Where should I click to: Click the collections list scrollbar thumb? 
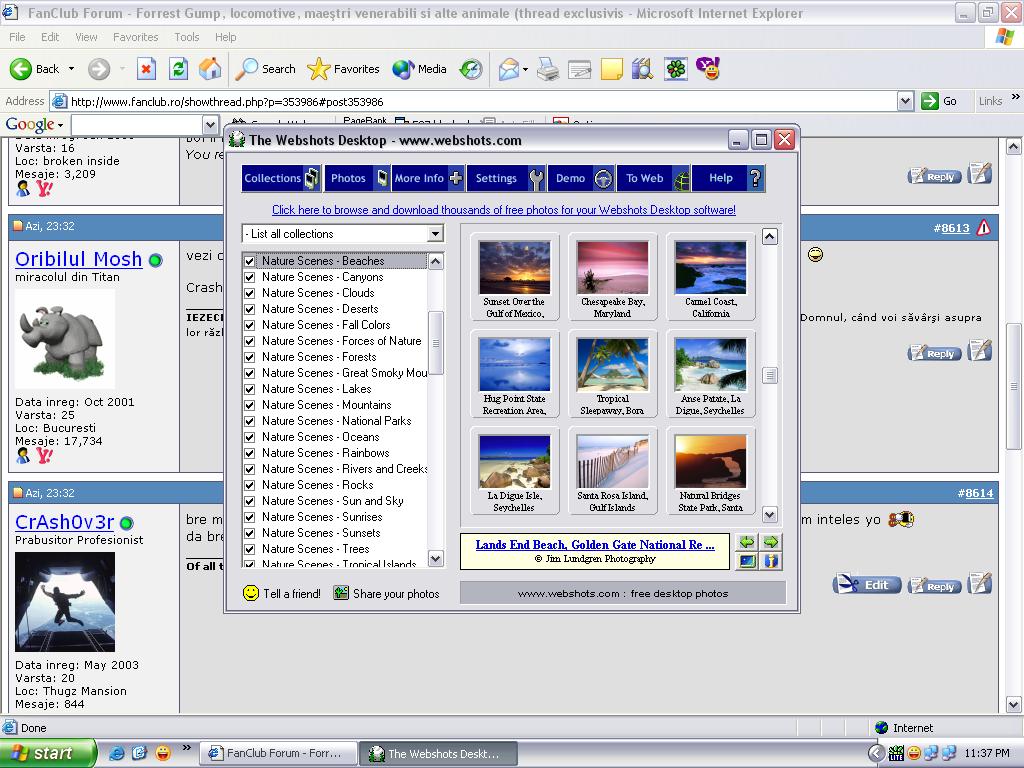[436, 343]
